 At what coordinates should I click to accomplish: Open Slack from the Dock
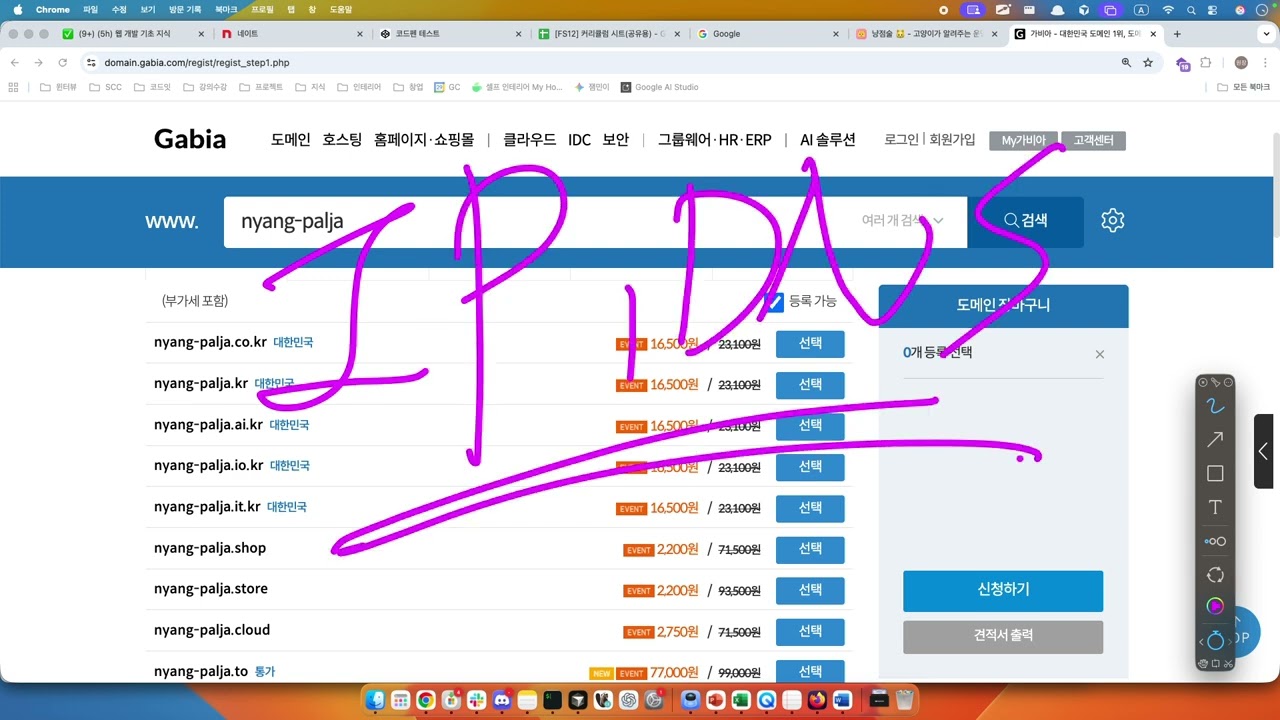(x=477, y=700)
